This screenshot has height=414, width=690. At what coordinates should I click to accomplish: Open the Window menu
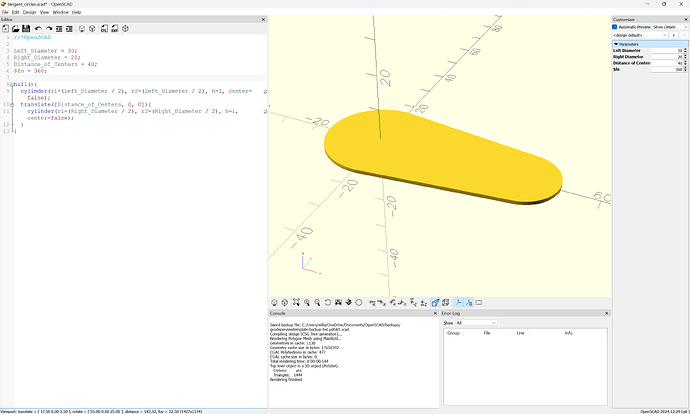point(61,12)
